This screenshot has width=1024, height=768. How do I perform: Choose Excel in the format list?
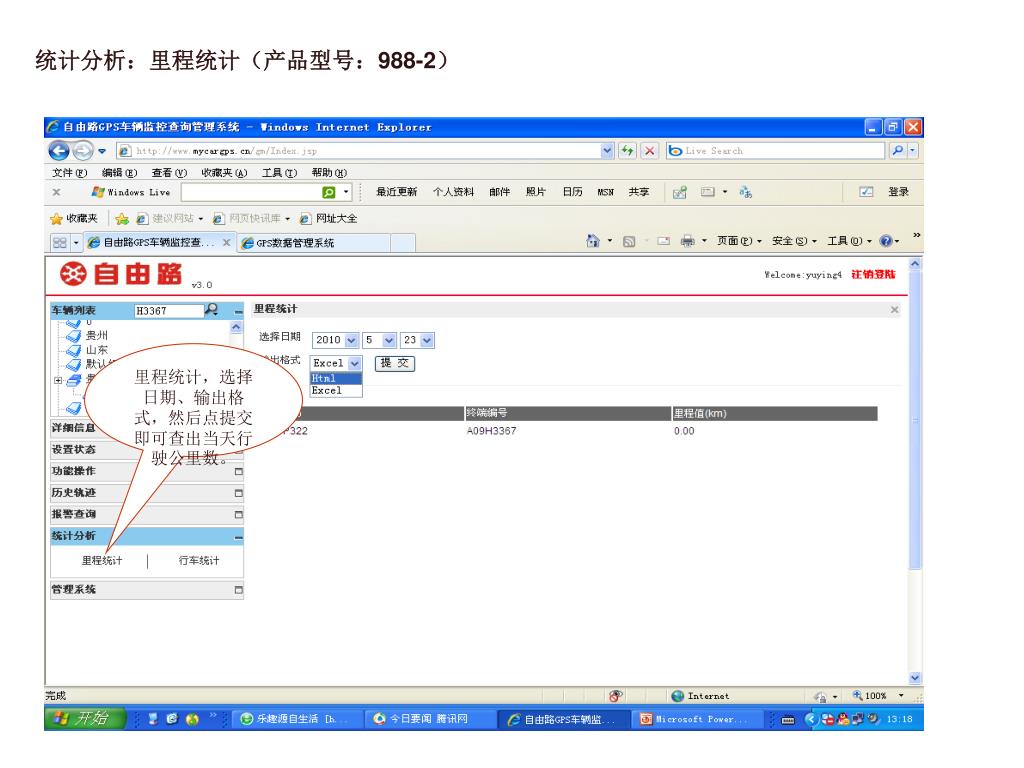(x=336, y=391)
